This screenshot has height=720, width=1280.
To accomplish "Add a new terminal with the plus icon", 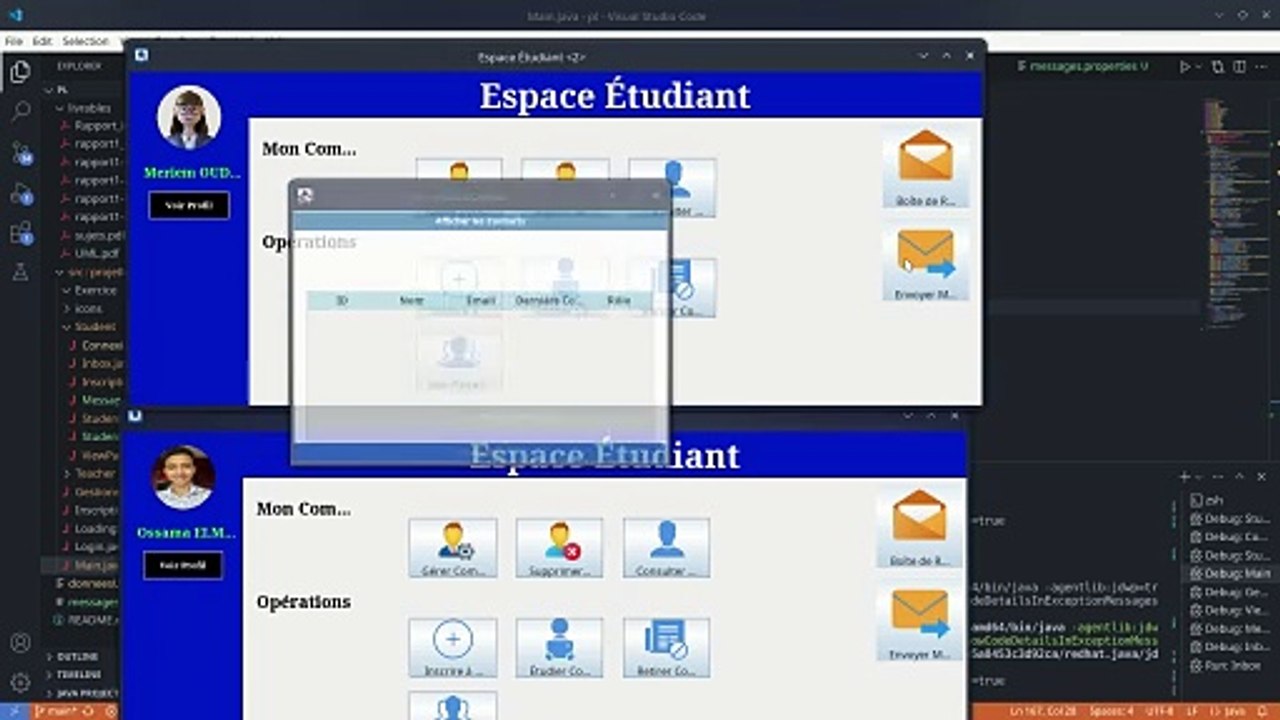I will tap(1185, 477).
